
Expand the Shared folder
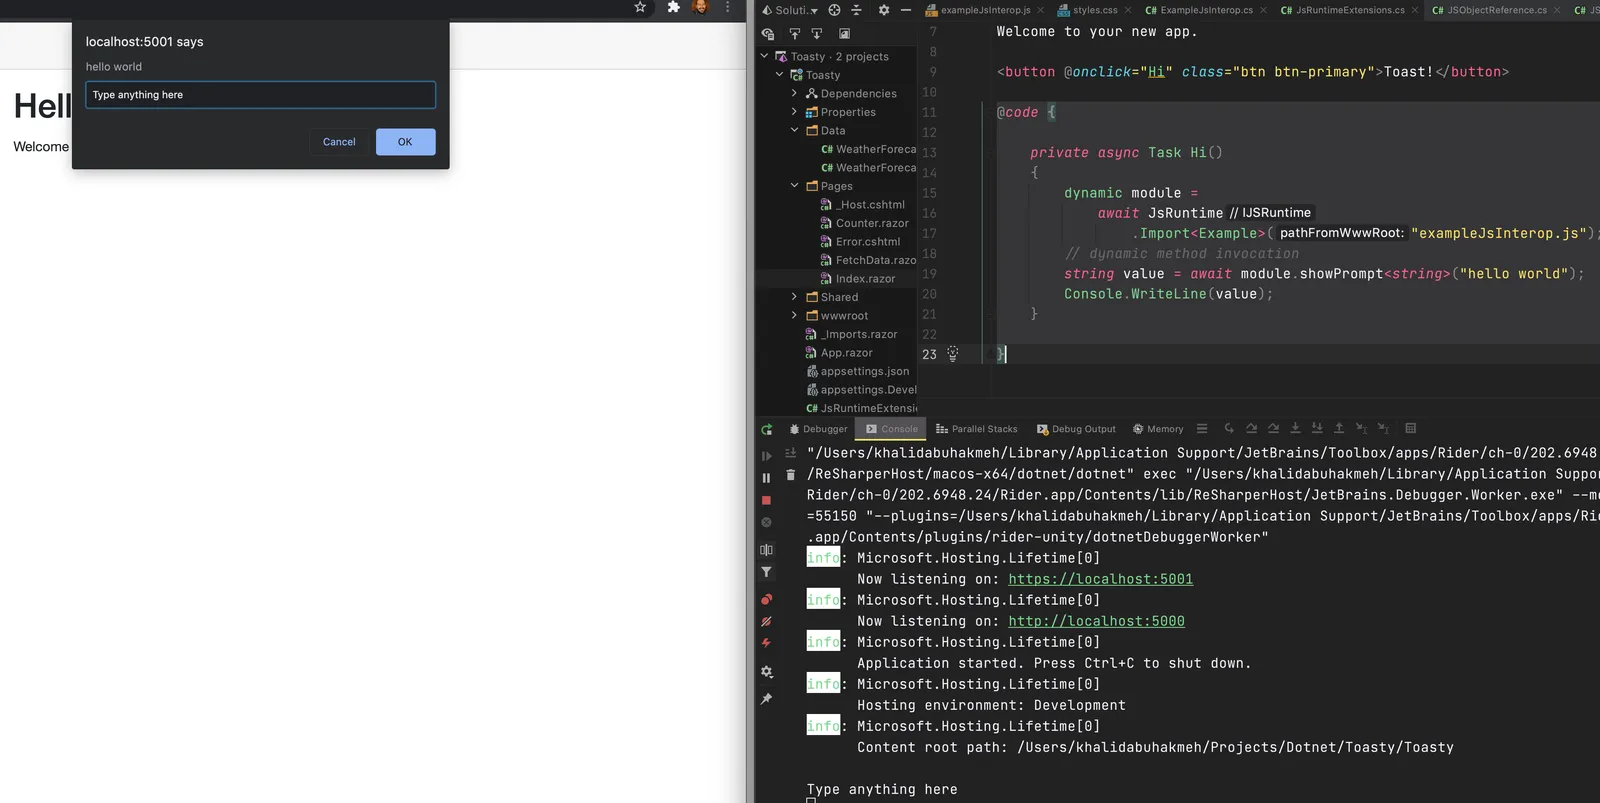pyautogui.click(x=795, y=297)
